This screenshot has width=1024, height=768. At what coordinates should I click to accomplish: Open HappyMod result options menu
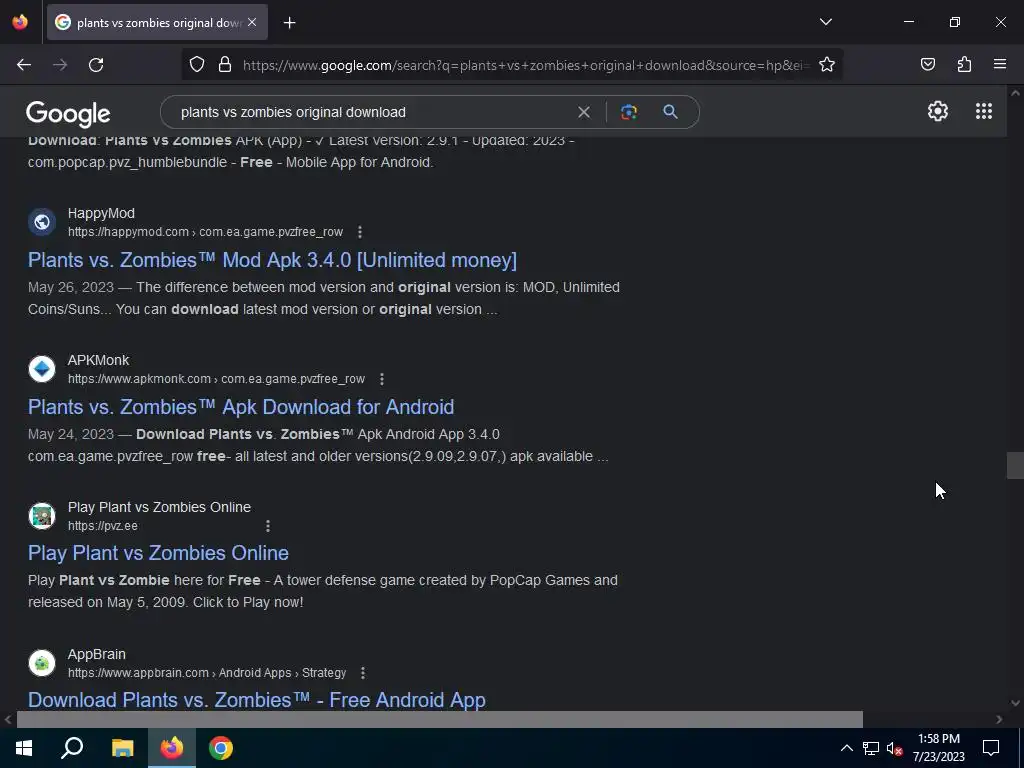(x=360, y=232)
